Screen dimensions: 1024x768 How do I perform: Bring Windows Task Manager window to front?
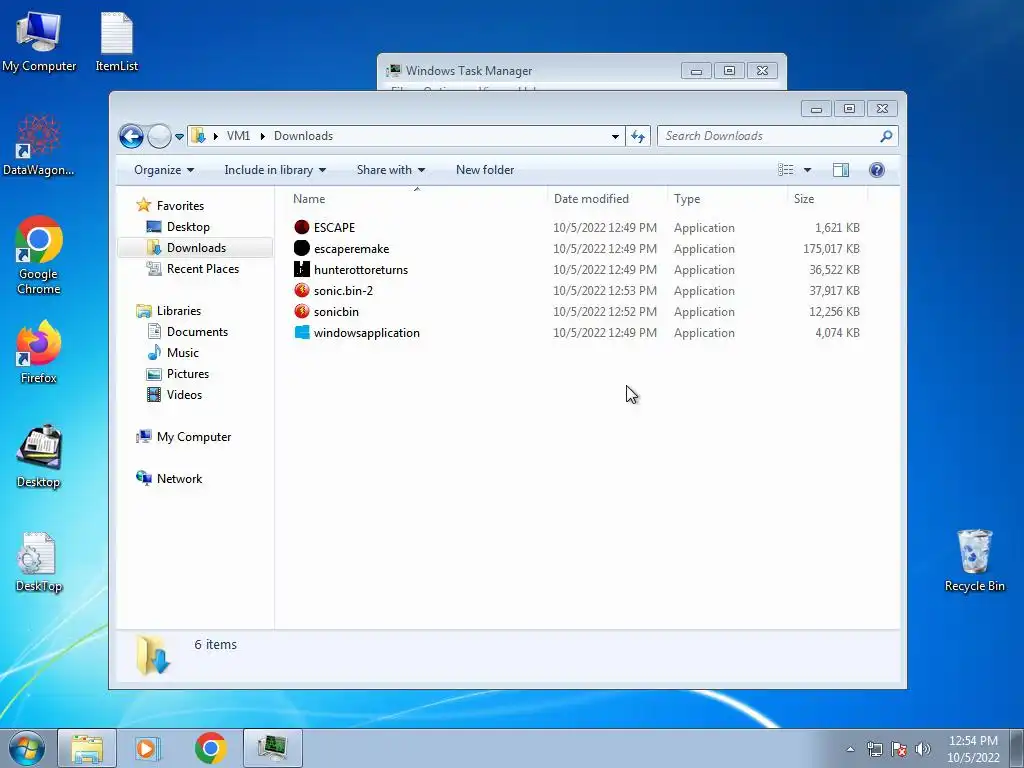468,71
